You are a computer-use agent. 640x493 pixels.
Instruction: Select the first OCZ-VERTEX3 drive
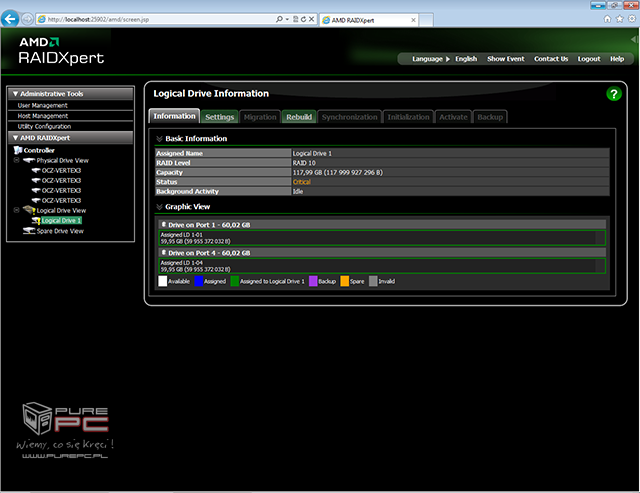pos(61,170)
